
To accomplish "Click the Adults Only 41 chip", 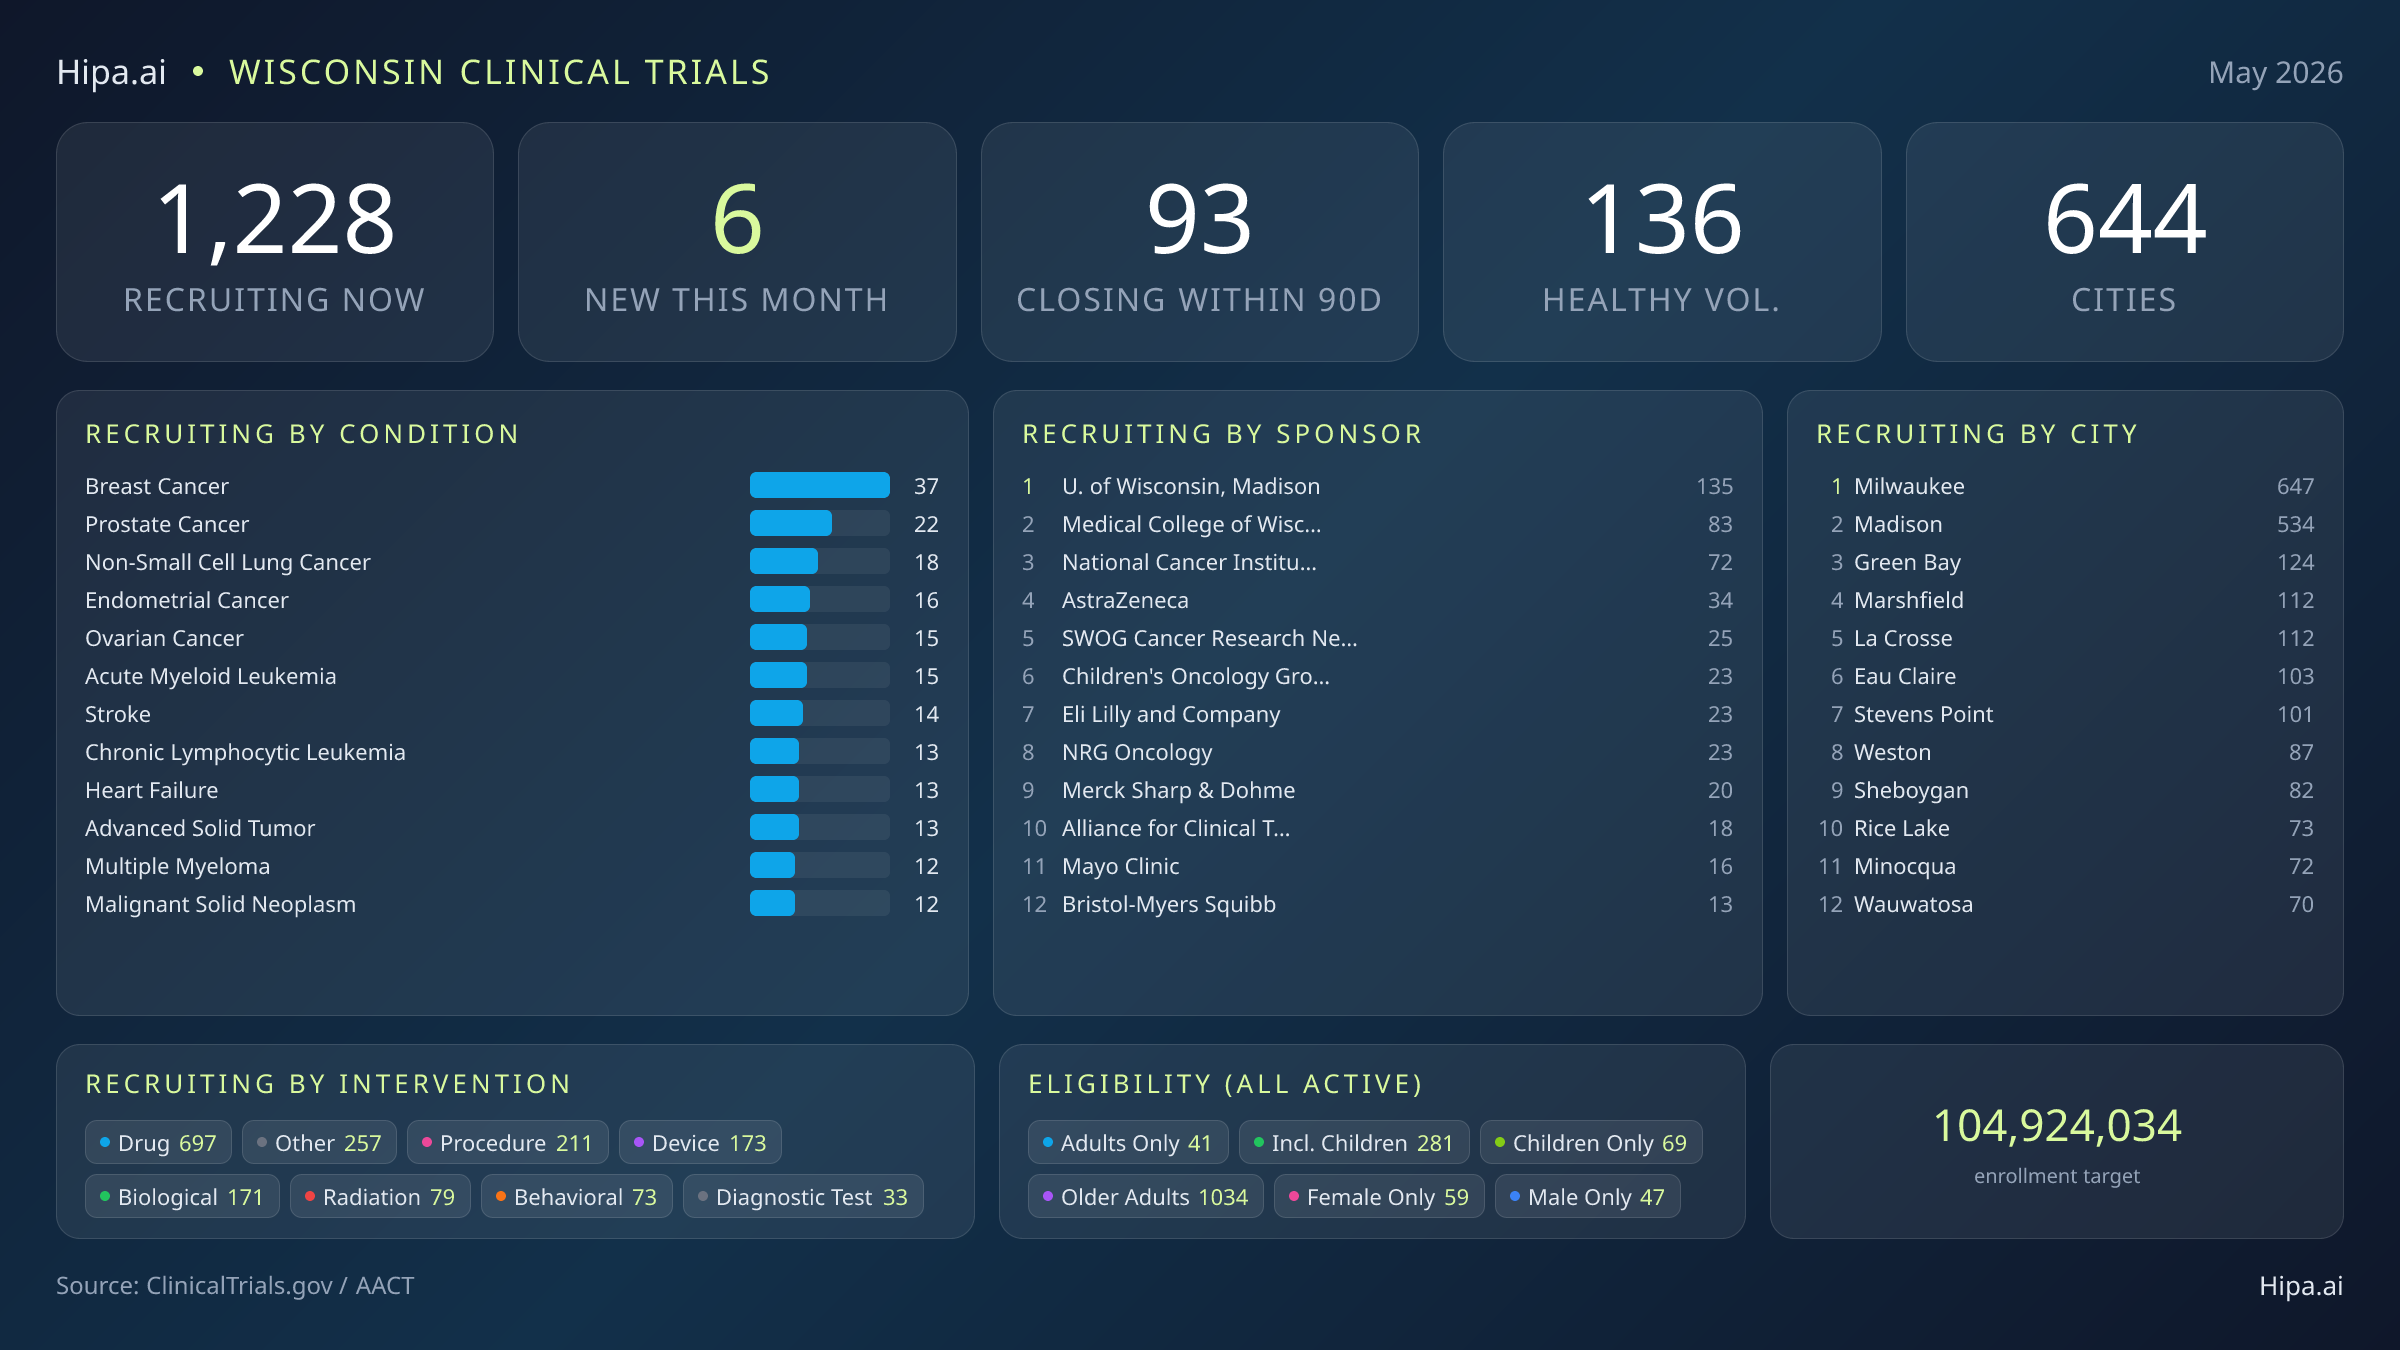I will (x=1128, y=1142).
